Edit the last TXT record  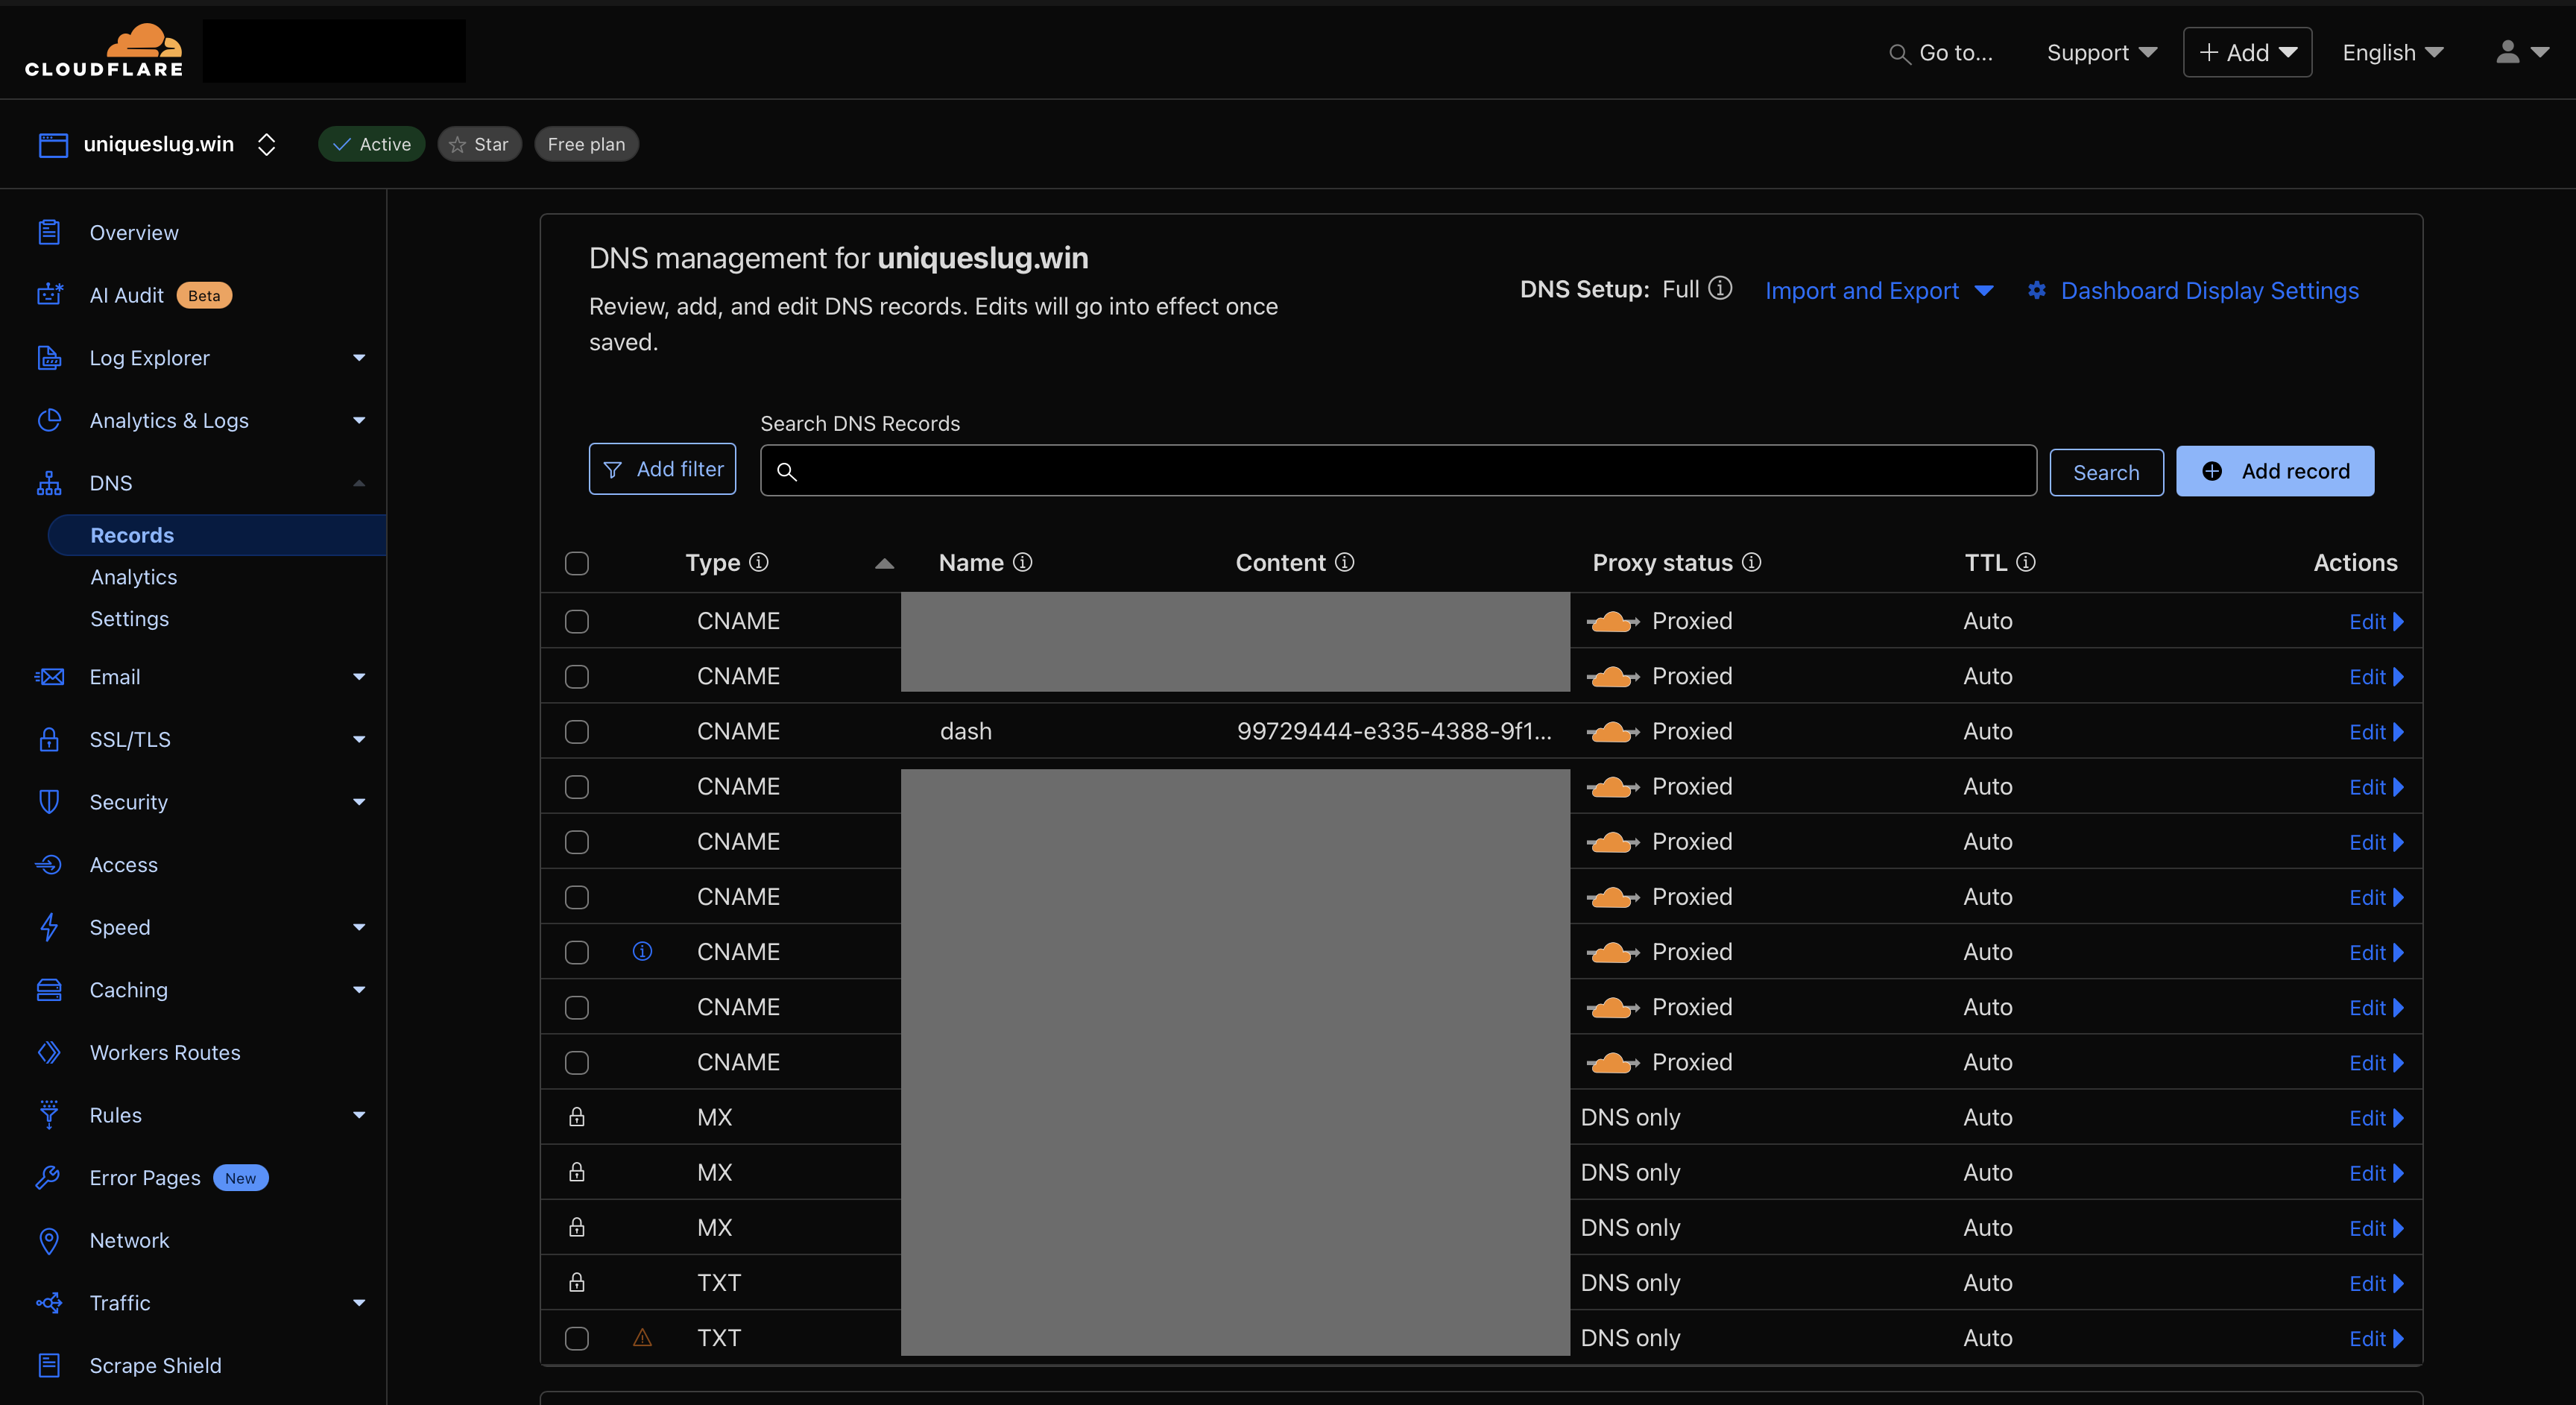pyautogui.click(x=2375, y=1338)
